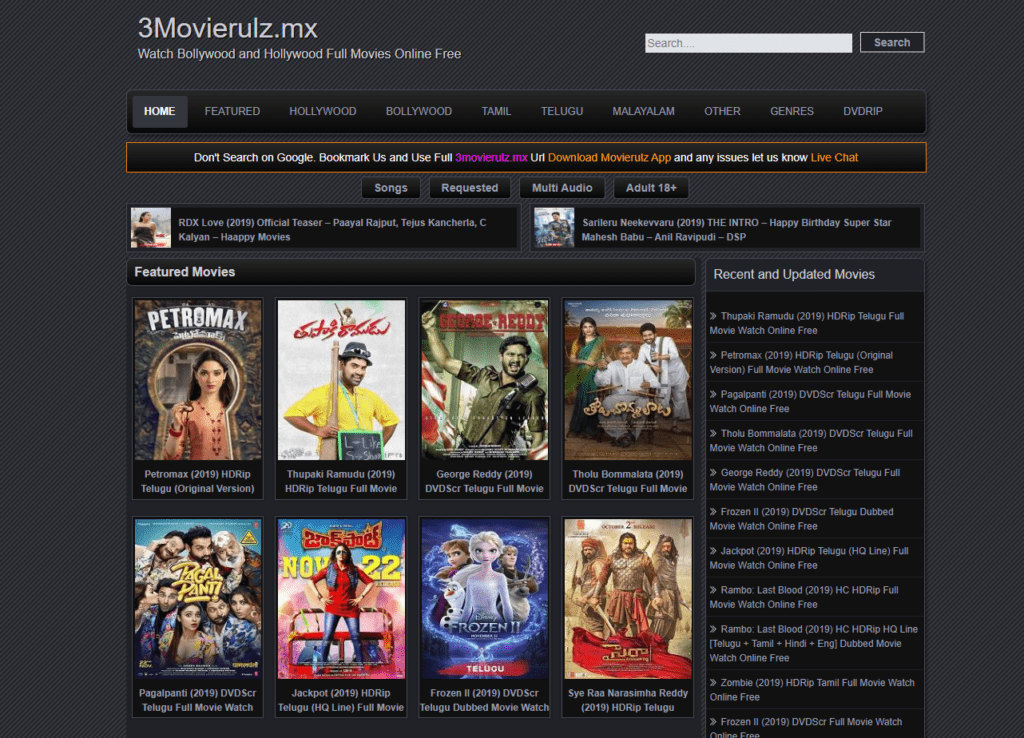Open the Tholu Bommalata movie poster
This screenshot has height=738, width=1024.
(x=628, y=380)
